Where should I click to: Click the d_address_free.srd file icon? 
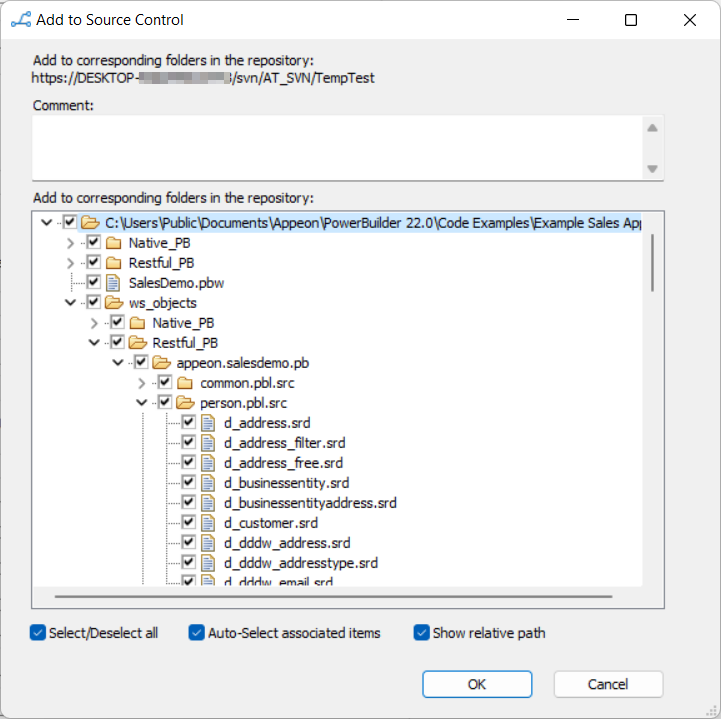point(208,463)
